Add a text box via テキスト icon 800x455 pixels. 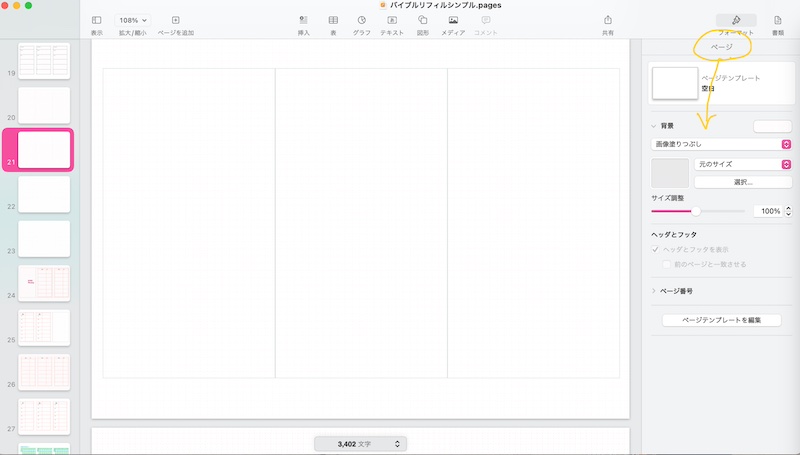coord(392,20)
